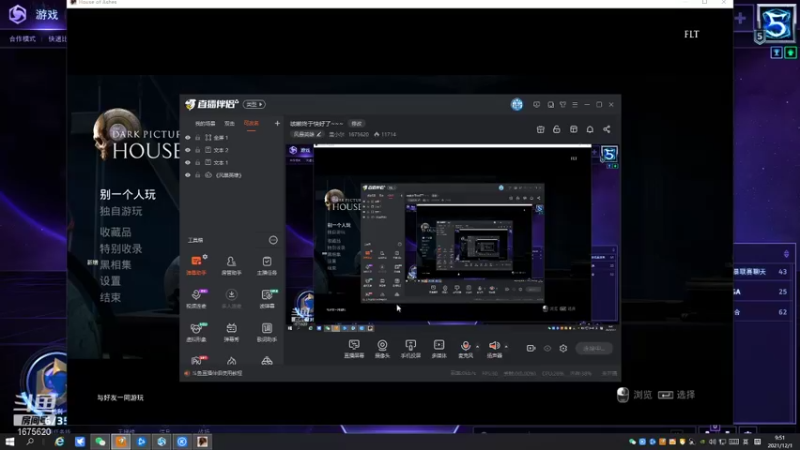Open the 弹幕助手 tool in toolbox
This screenshot has width=800, height=450.
(x=196, y=265)
